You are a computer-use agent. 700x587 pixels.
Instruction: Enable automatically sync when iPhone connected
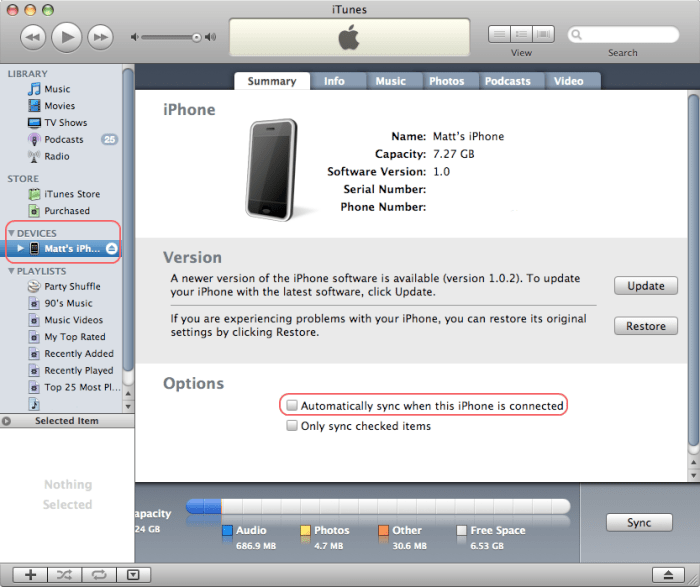292,405
